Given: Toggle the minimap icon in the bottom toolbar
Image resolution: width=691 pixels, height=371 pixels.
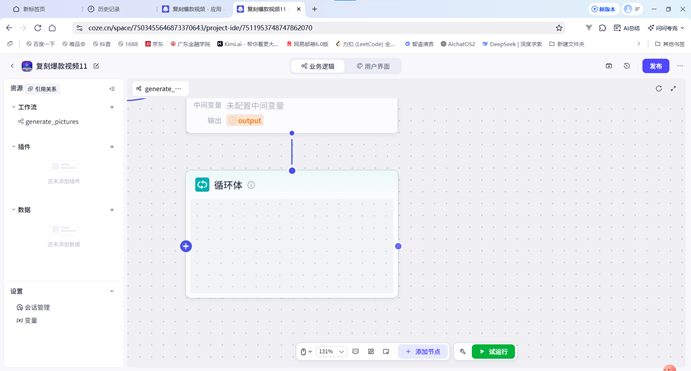Looking at the screenshot, I should [x=386, y=352].
